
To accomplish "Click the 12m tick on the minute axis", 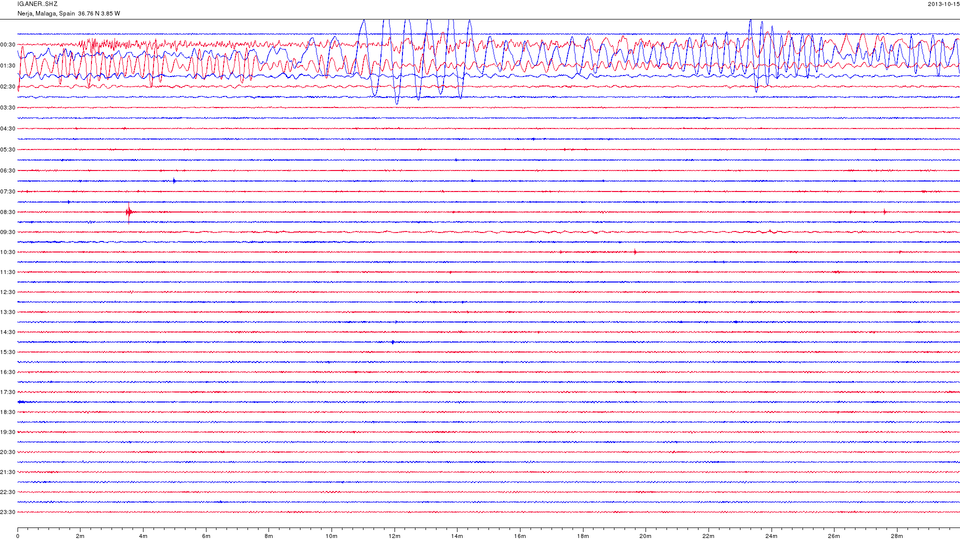I will (x=394, y=536).
